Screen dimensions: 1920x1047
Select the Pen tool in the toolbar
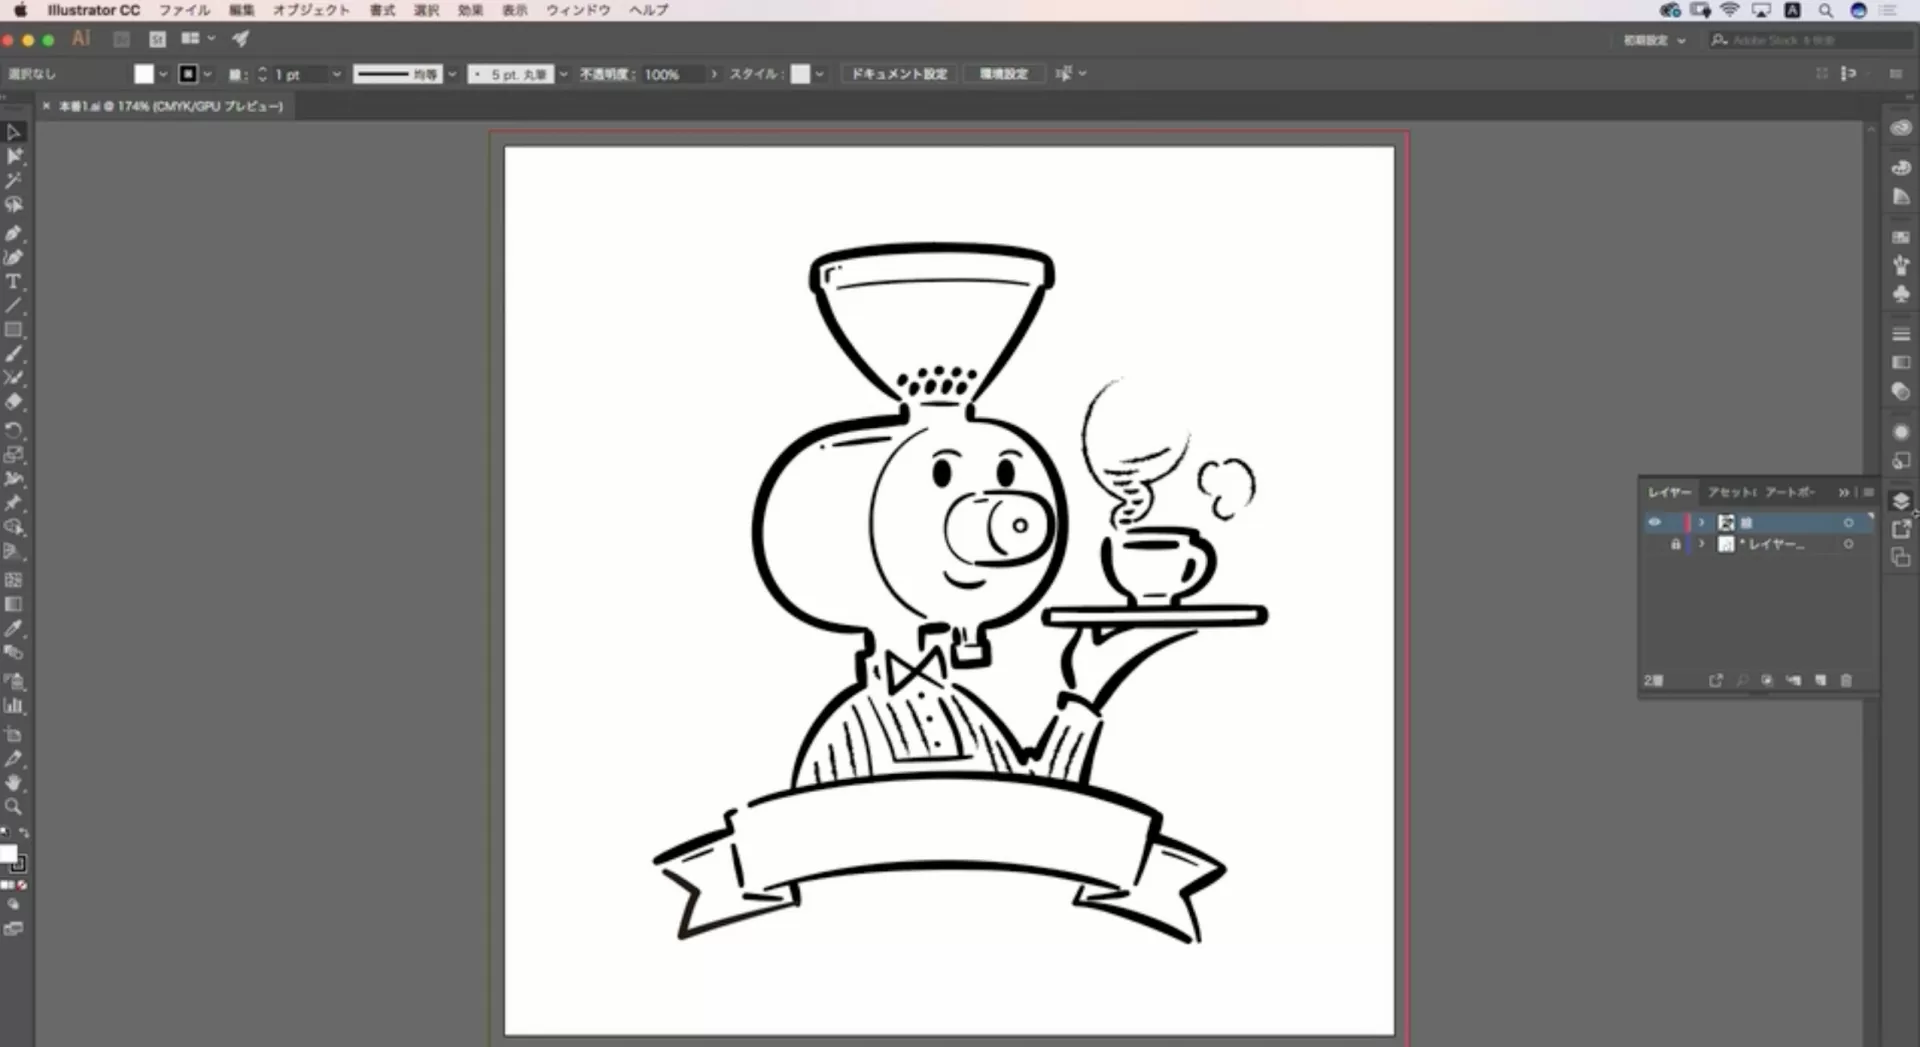(x=13, y=233)
